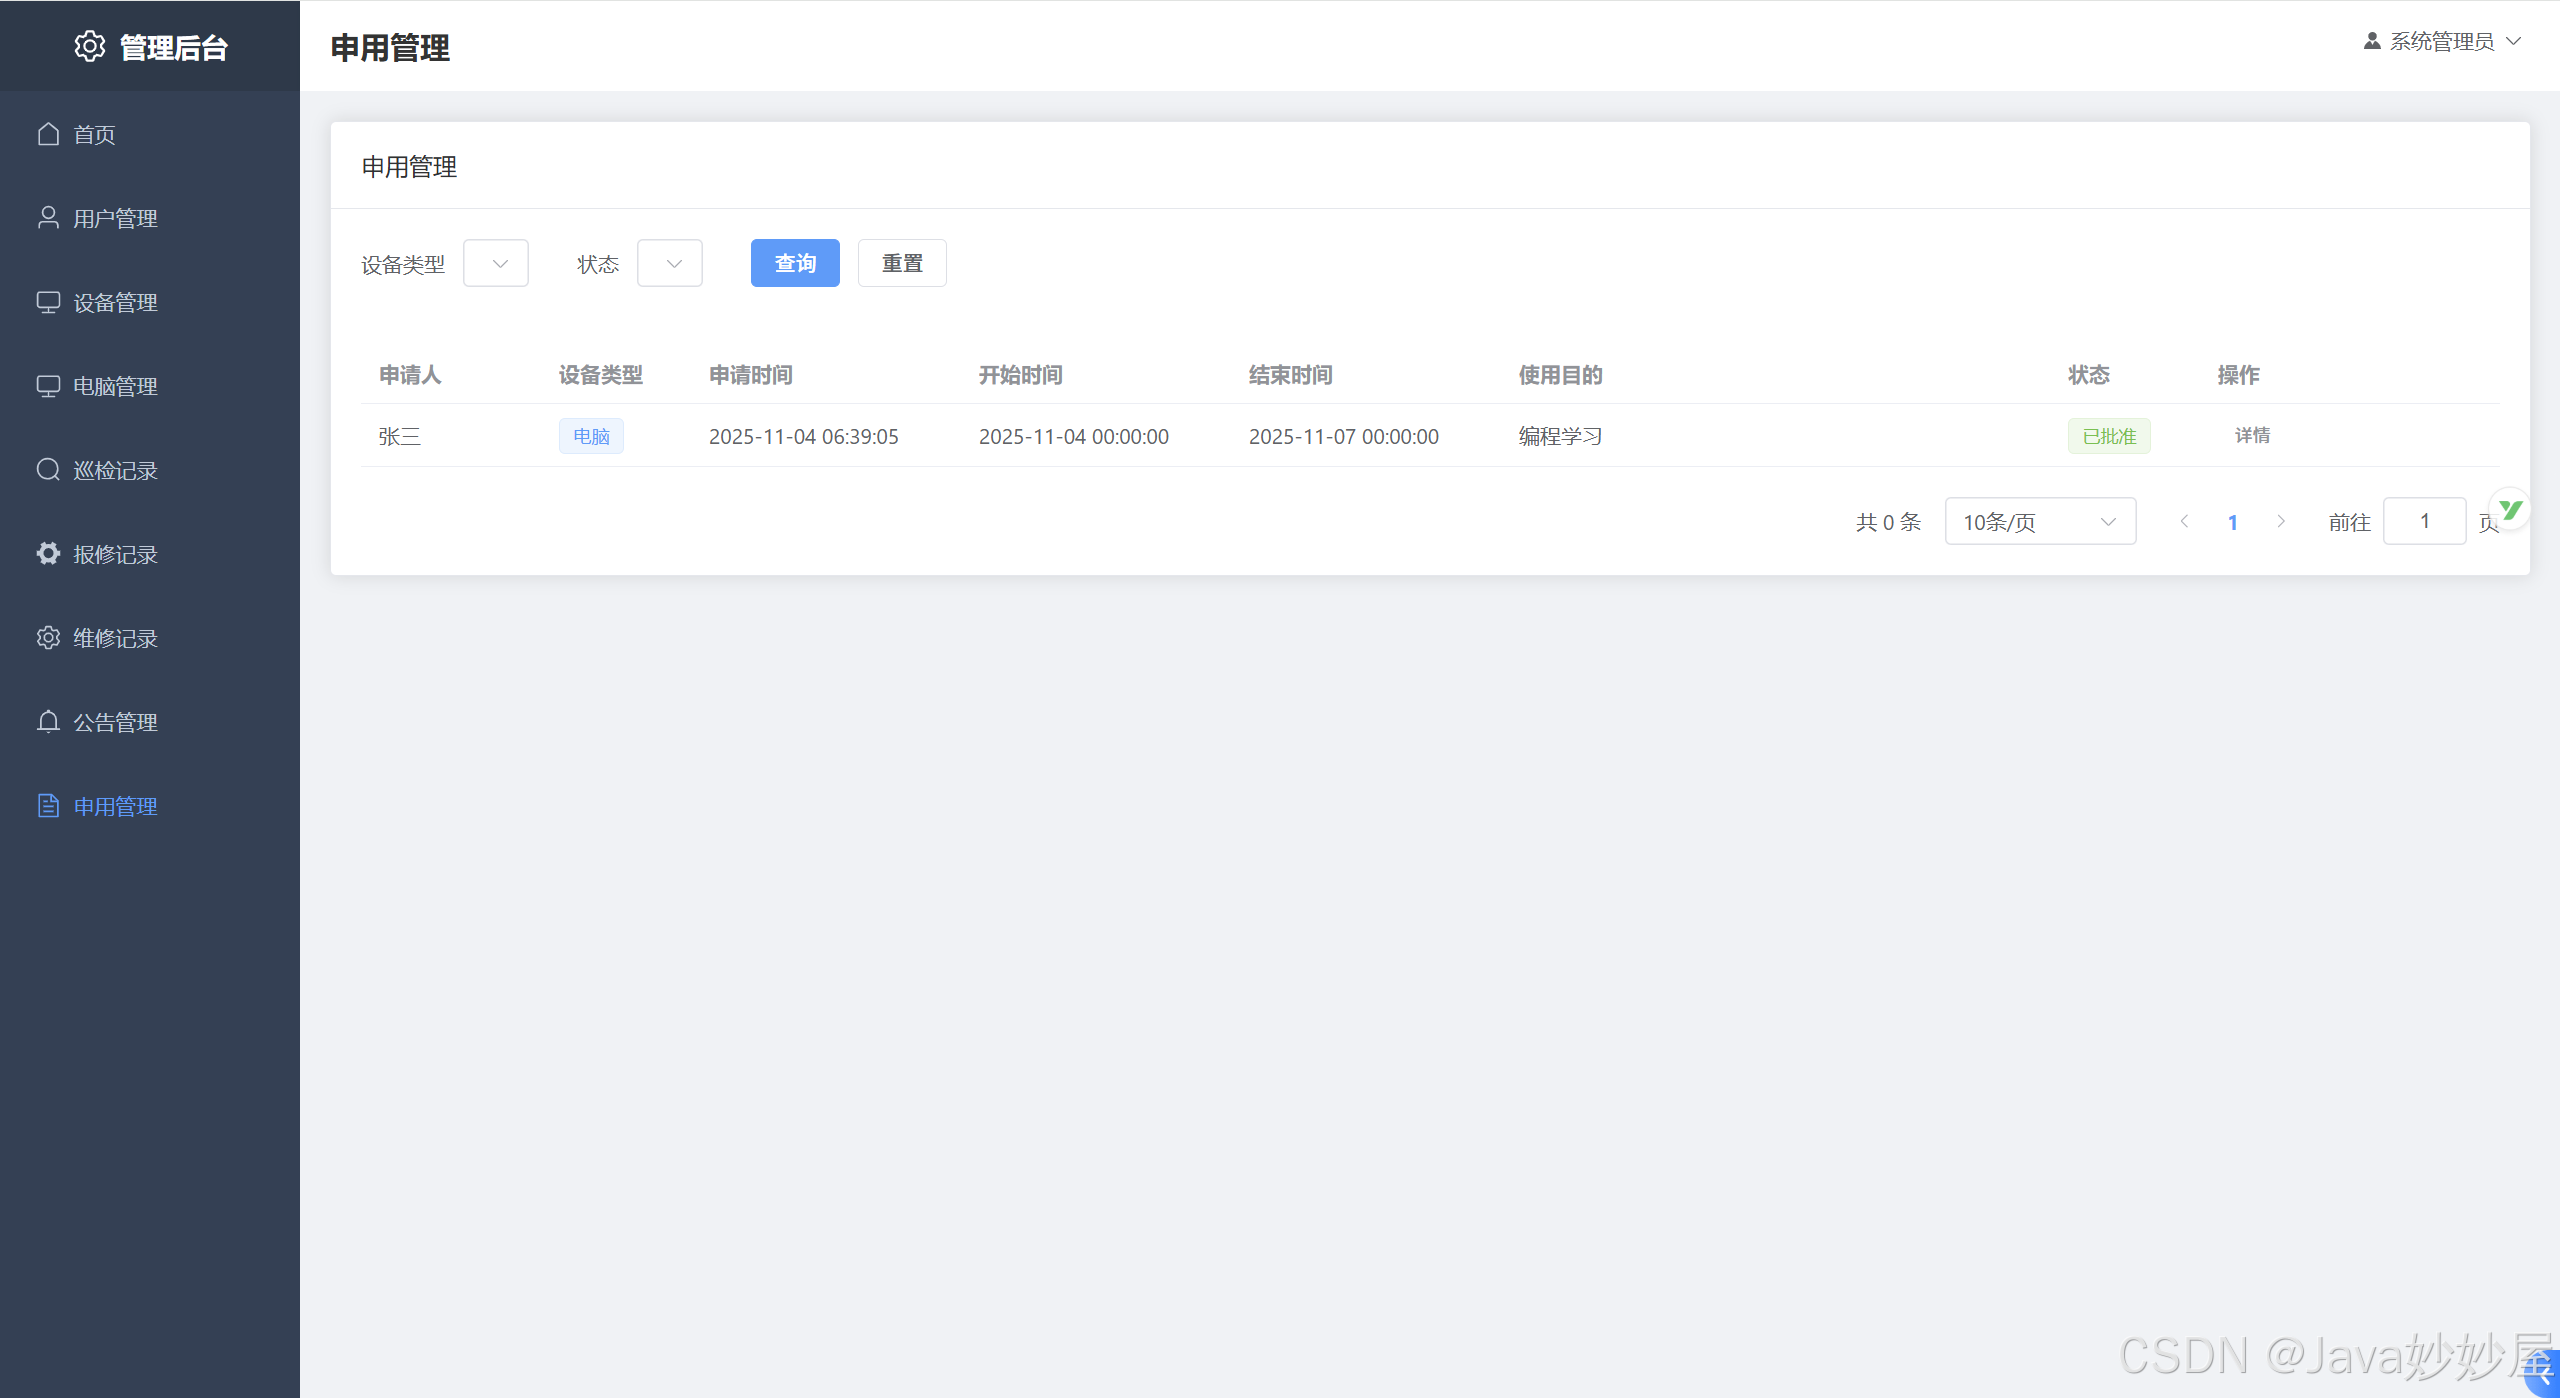Click the monitor icon beside 电脑管理
The width and height of the screenshot is (2560, 1398).
tap(48, 386)
